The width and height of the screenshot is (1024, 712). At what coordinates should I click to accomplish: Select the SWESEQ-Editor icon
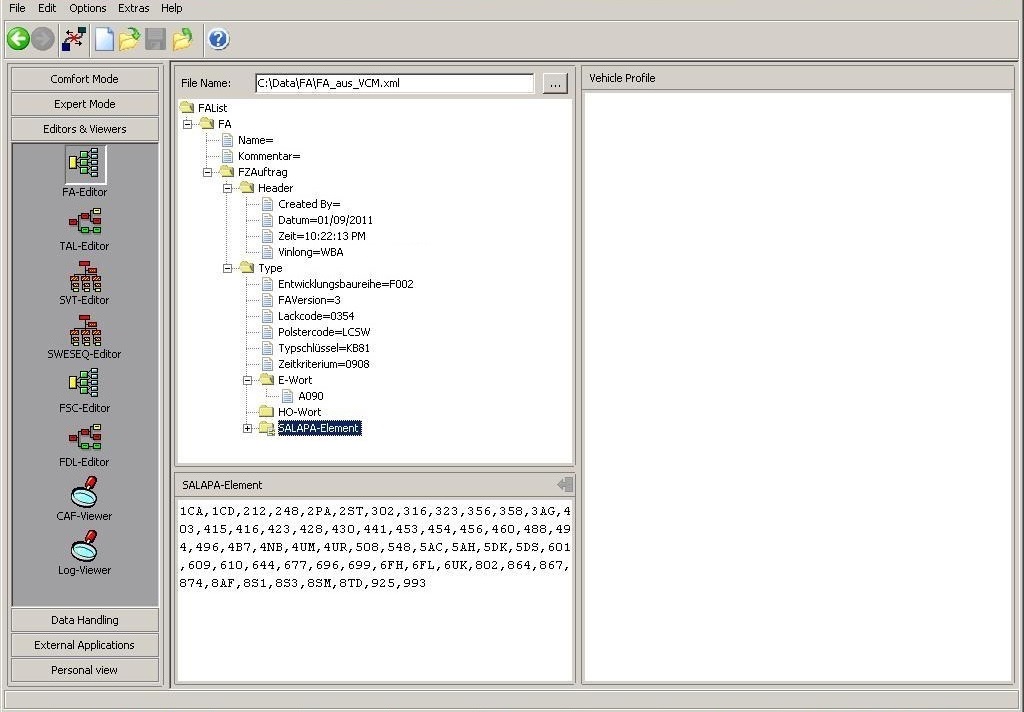85,331
